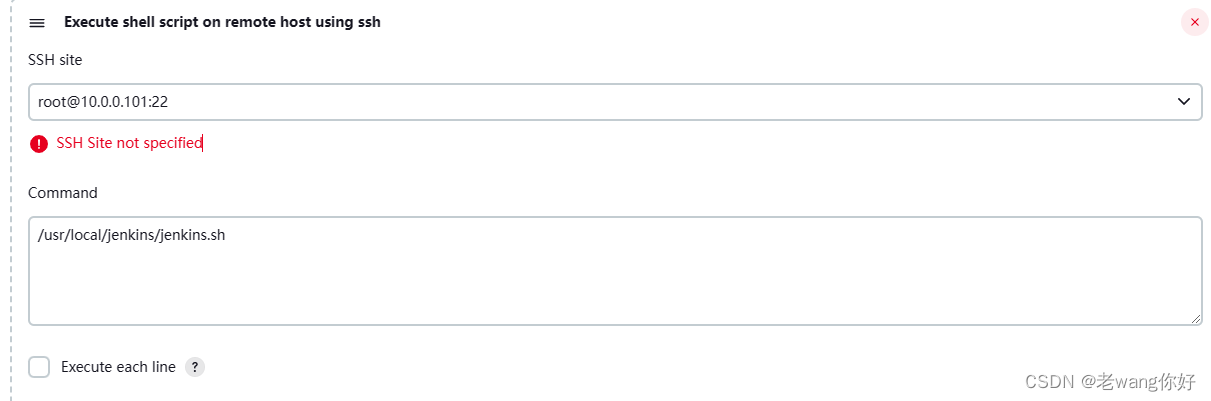Viewport: 1211px width, 401px height.
Task: Click the Command field label
Action: (x=63, y=193)
